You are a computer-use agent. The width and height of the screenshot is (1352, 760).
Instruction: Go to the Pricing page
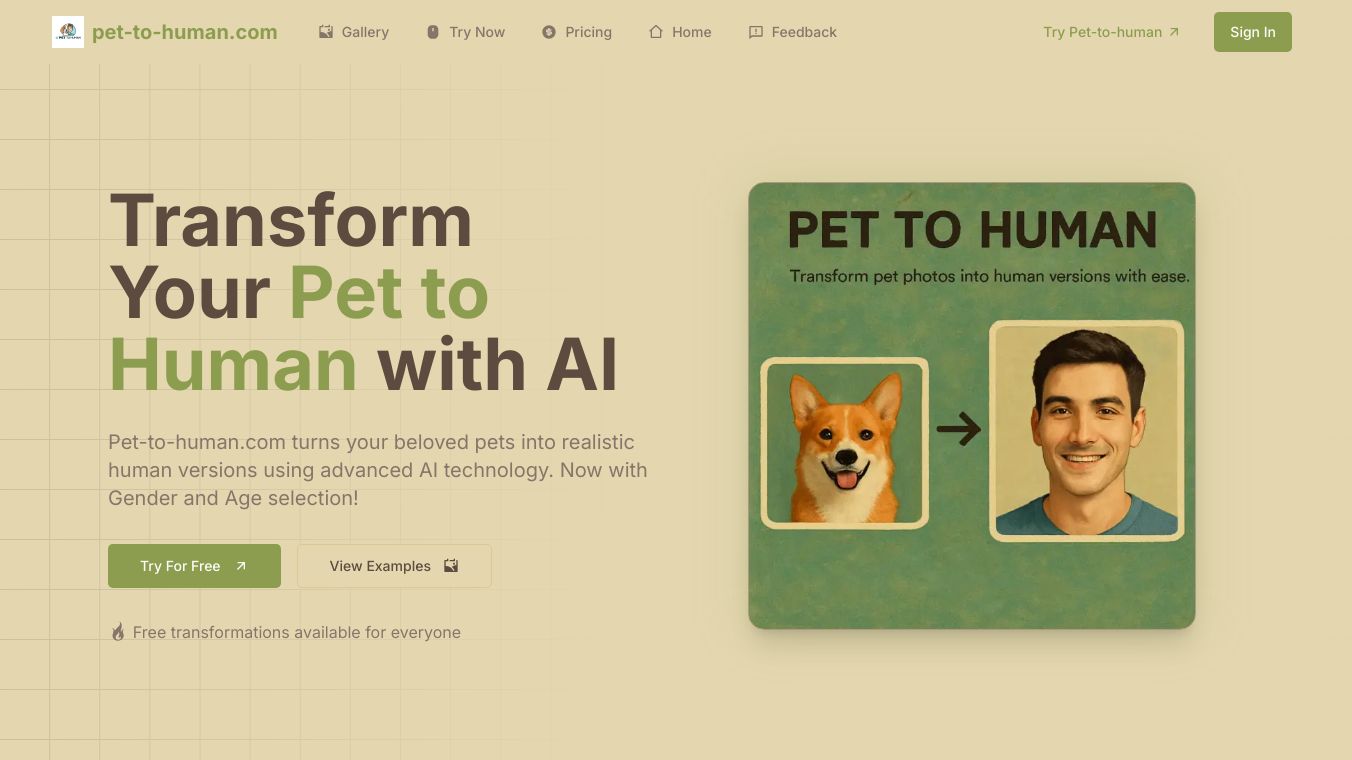[x=577, y=32]
